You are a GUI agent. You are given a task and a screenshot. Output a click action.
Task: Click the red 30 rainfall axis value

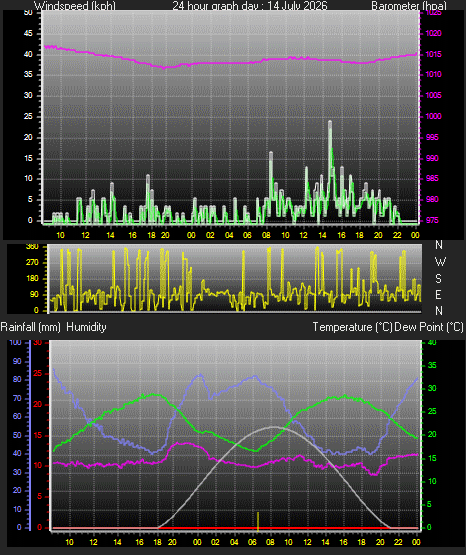[x=38, y=342]
